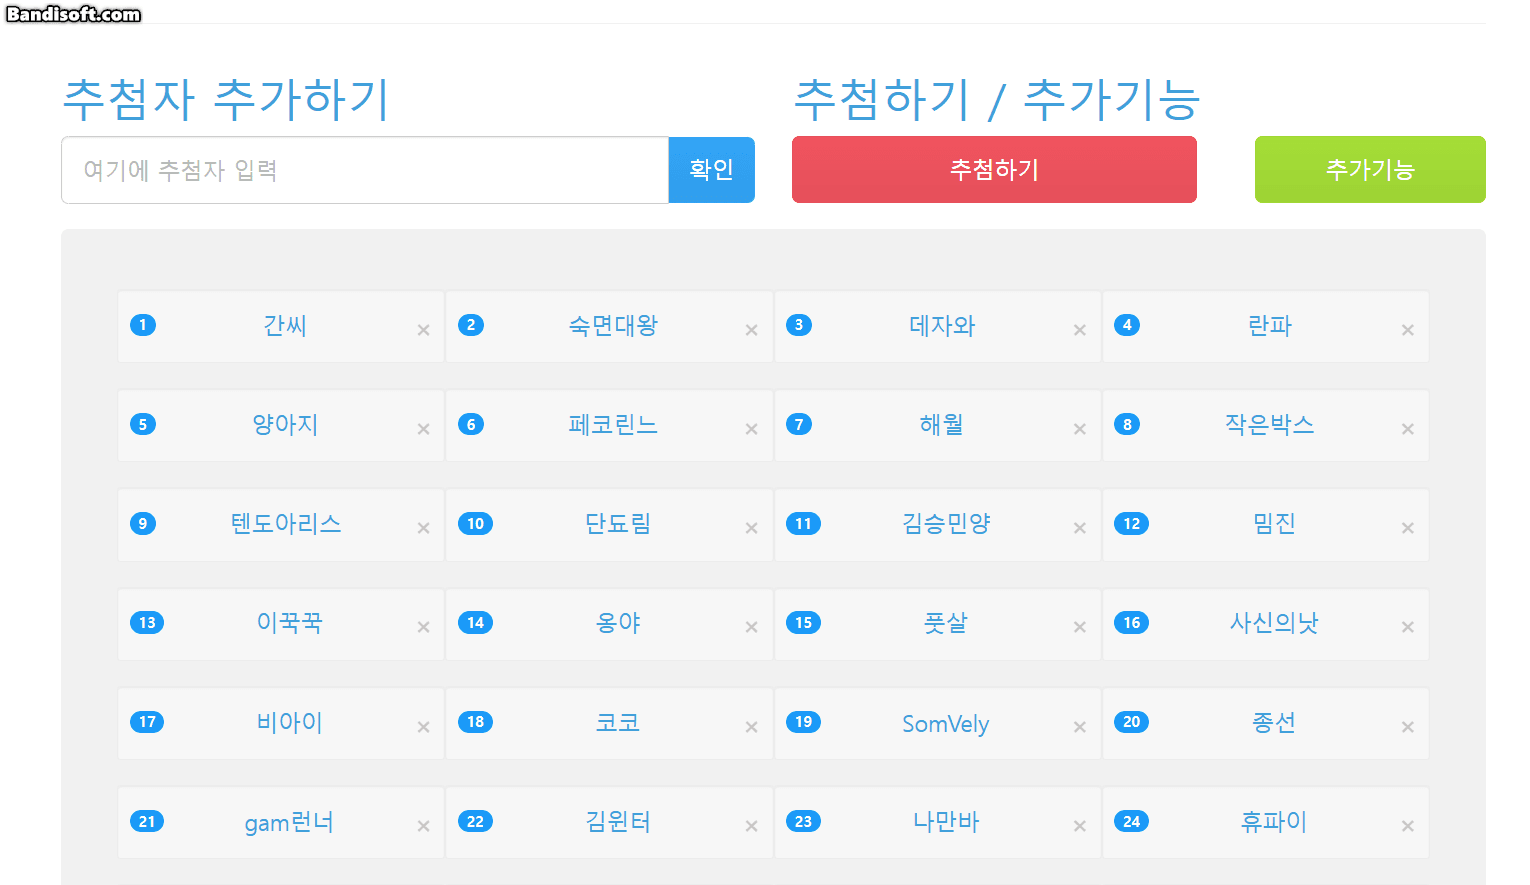
Task: Select the name 양아지
Action: 285,424
